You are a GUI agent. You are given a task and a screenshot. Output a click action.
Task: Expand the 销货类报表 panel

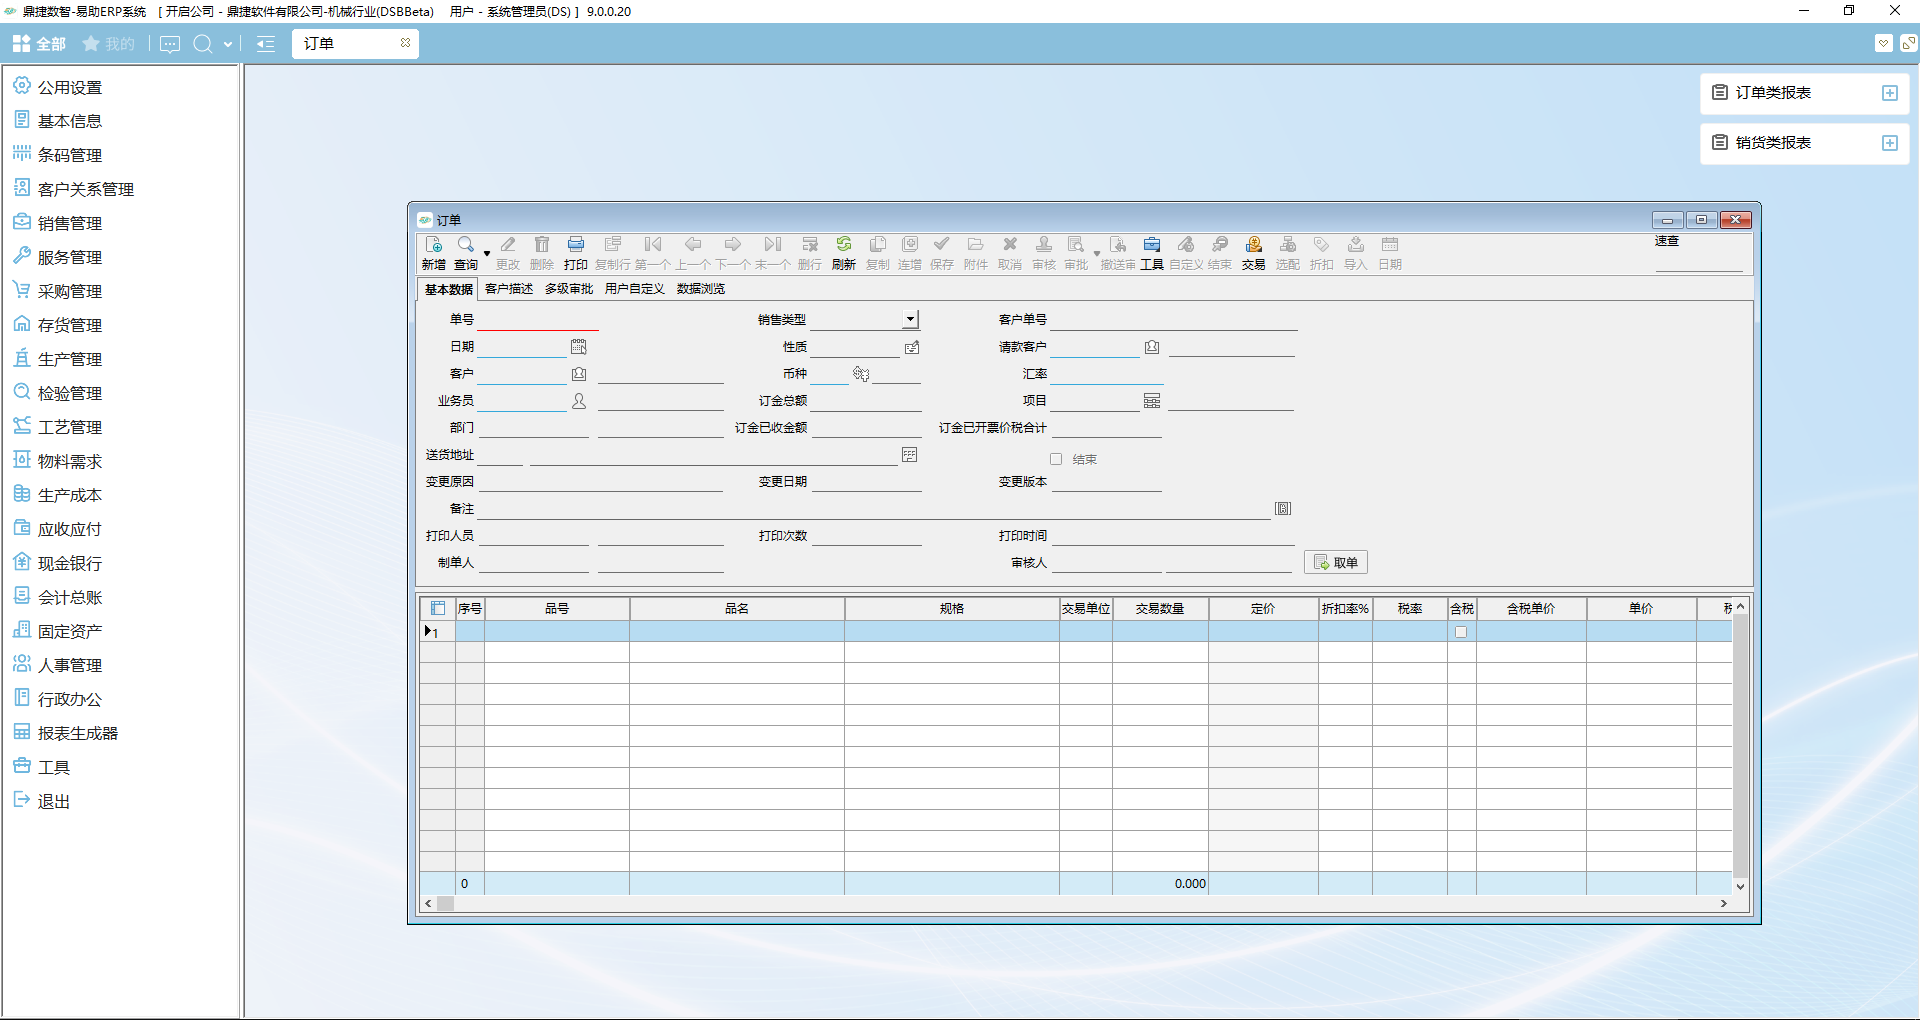coord(1889,143)
